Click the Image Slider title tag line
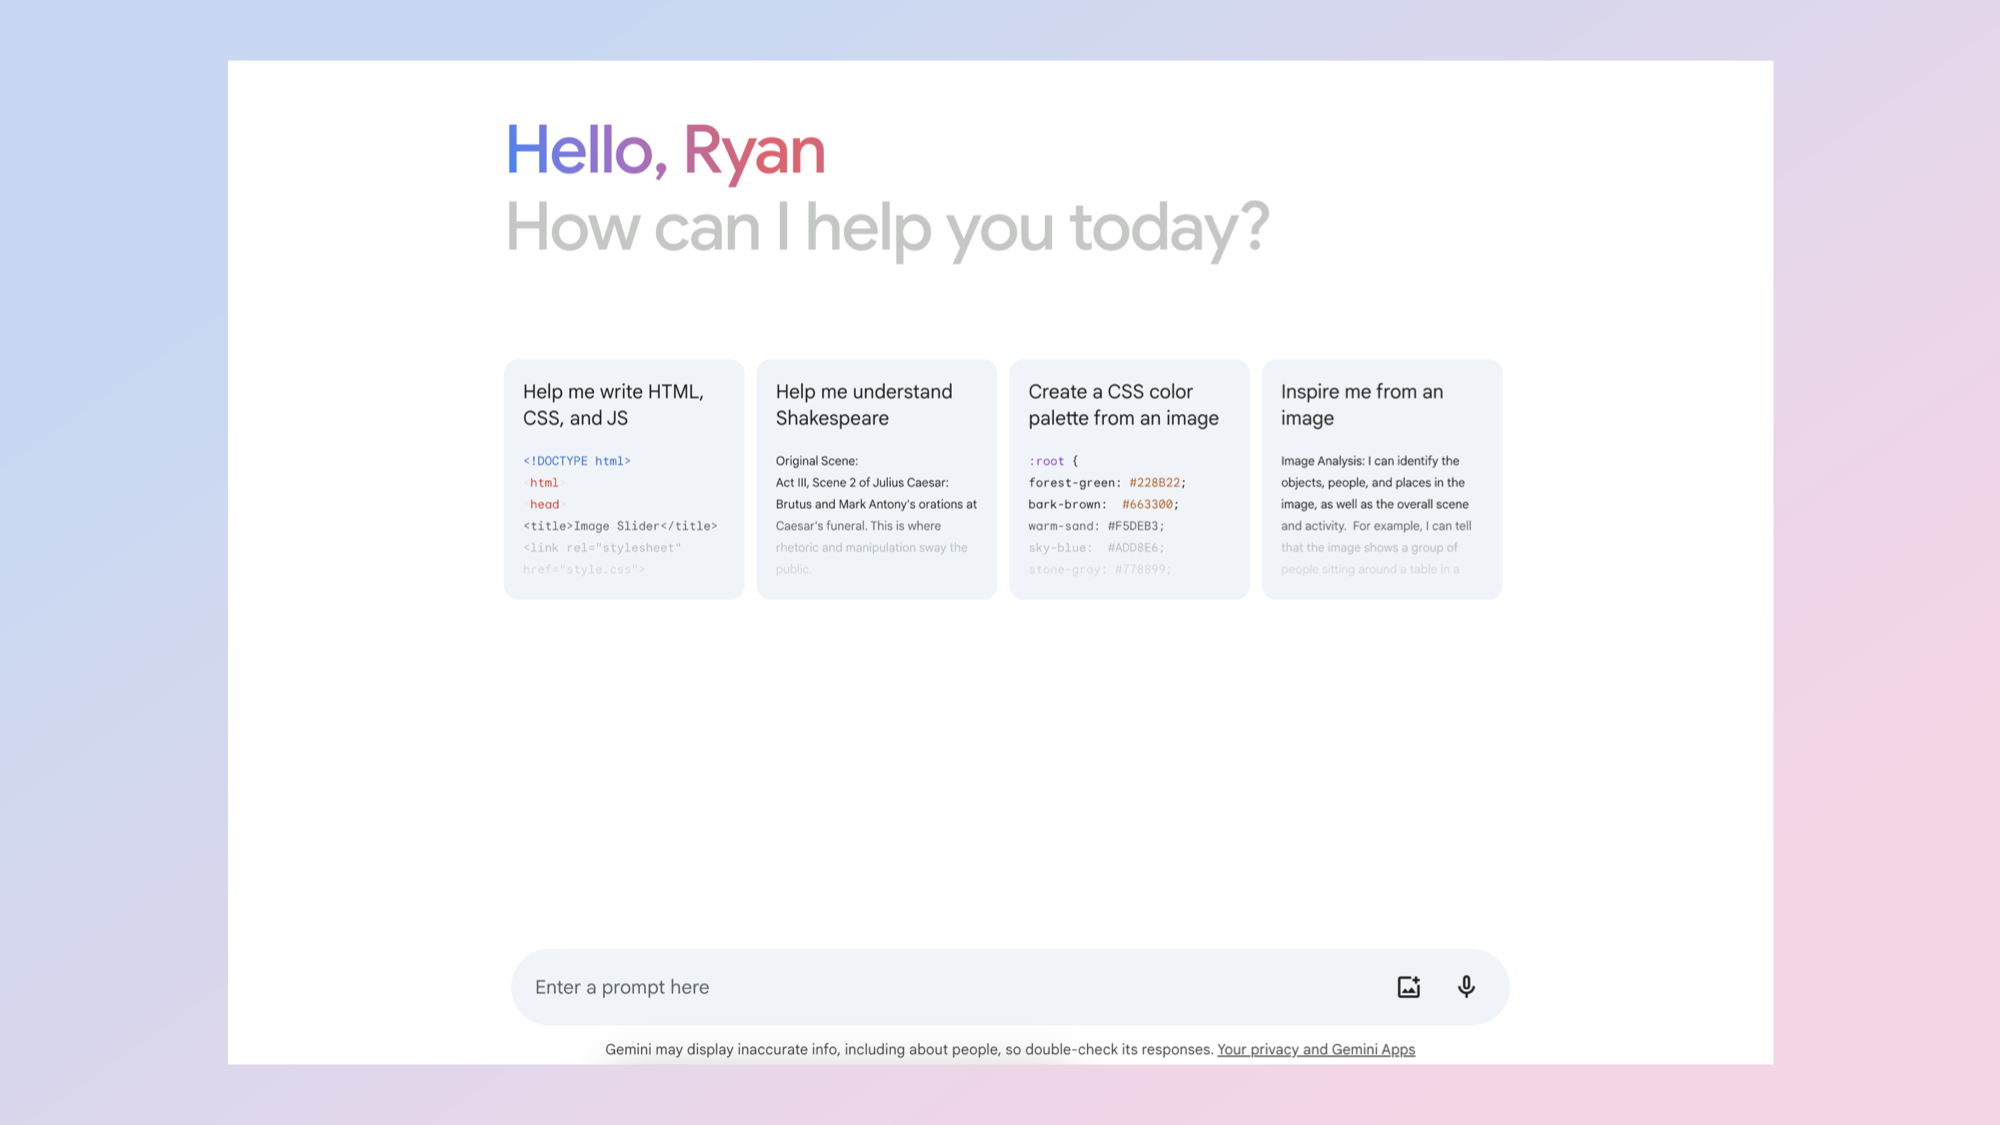 620,526
